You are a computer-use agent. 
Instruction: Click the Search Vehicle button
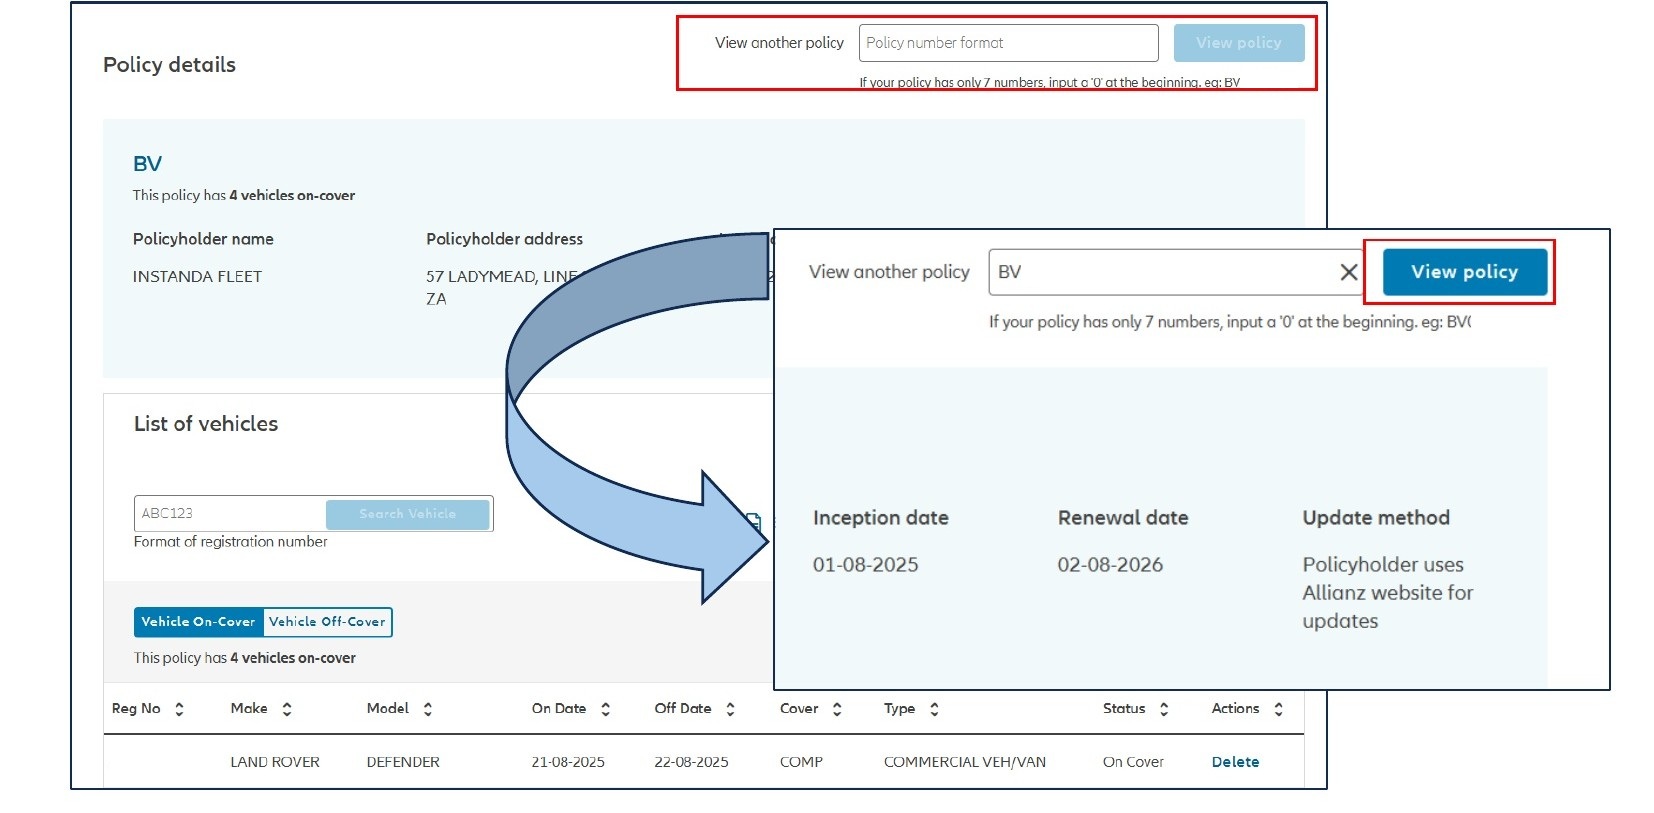(x=408, y=514)
